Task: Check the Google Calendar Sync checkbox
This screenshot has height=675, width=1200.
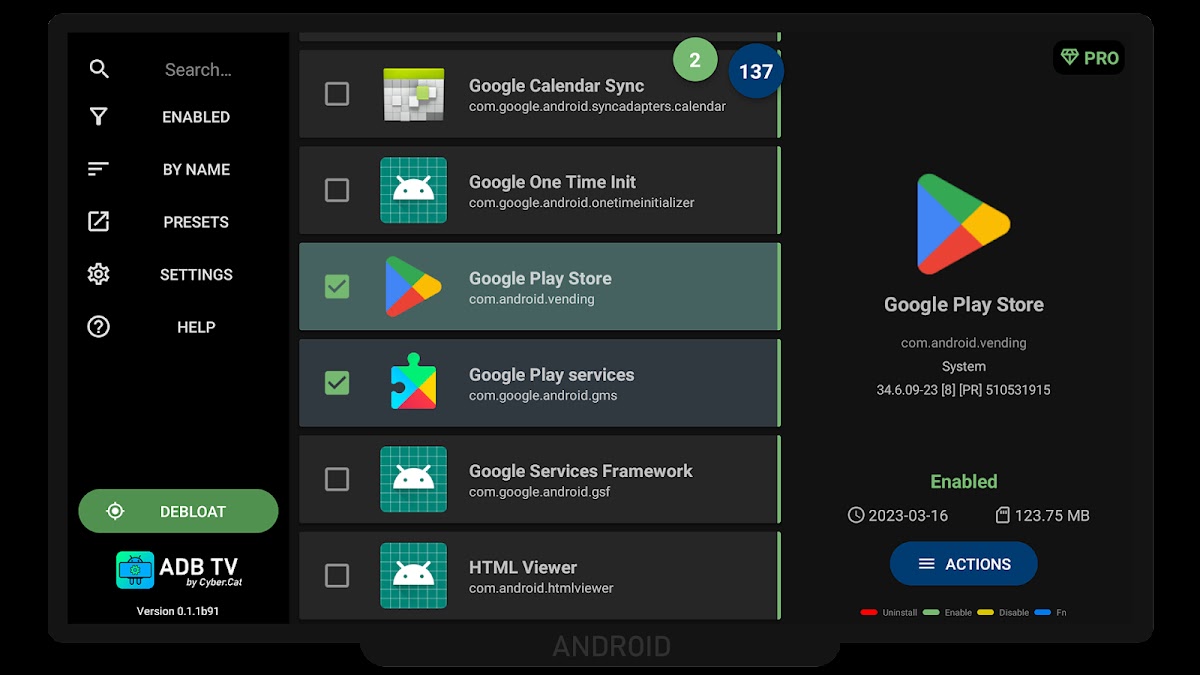Action: pyautogui.click(x=337, y=94)
